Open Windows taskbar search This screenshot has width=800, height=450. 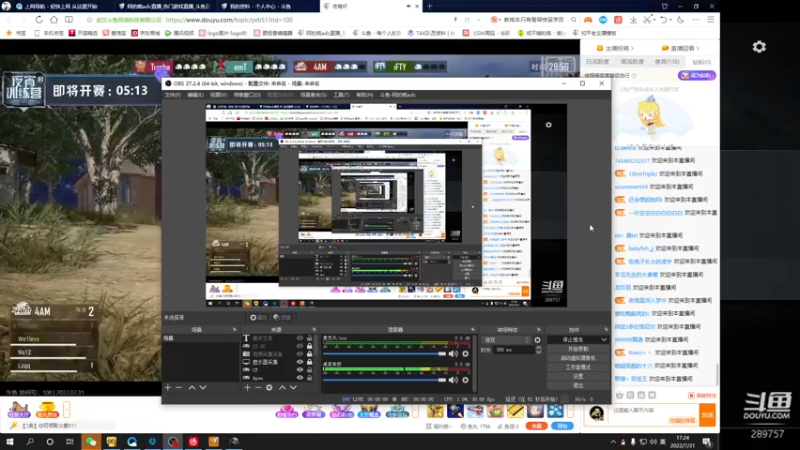(x=30, y=441)
